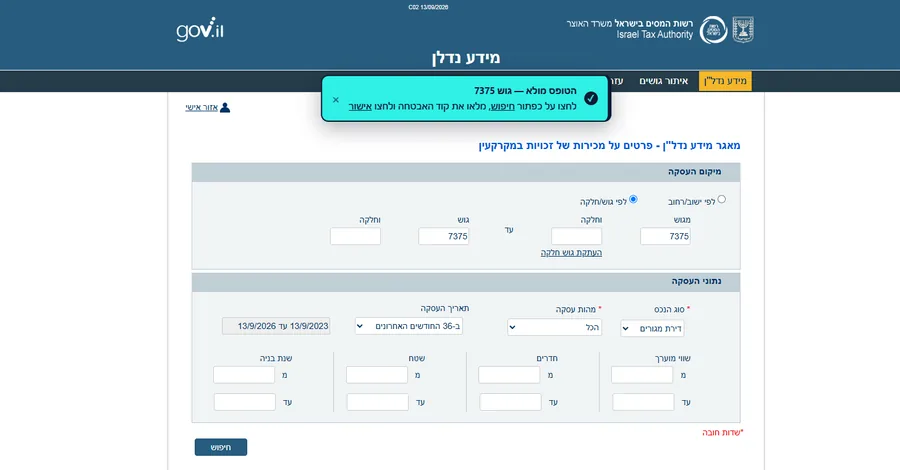Screen dimensions: 900x470
Task: Switch to the איתור גושים tab
Action: pos(664,81)
